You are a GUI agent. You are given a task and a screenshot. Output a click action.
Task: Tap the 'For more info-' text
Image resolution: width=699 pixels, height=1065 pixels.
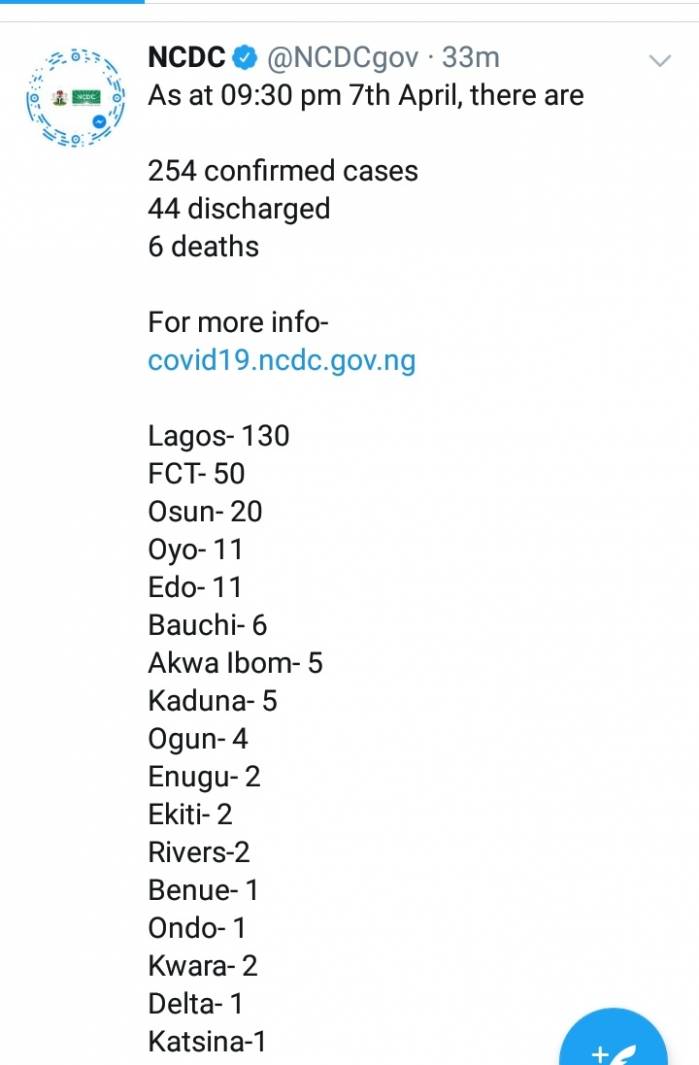pyautogui.click(x=238, y=322)
